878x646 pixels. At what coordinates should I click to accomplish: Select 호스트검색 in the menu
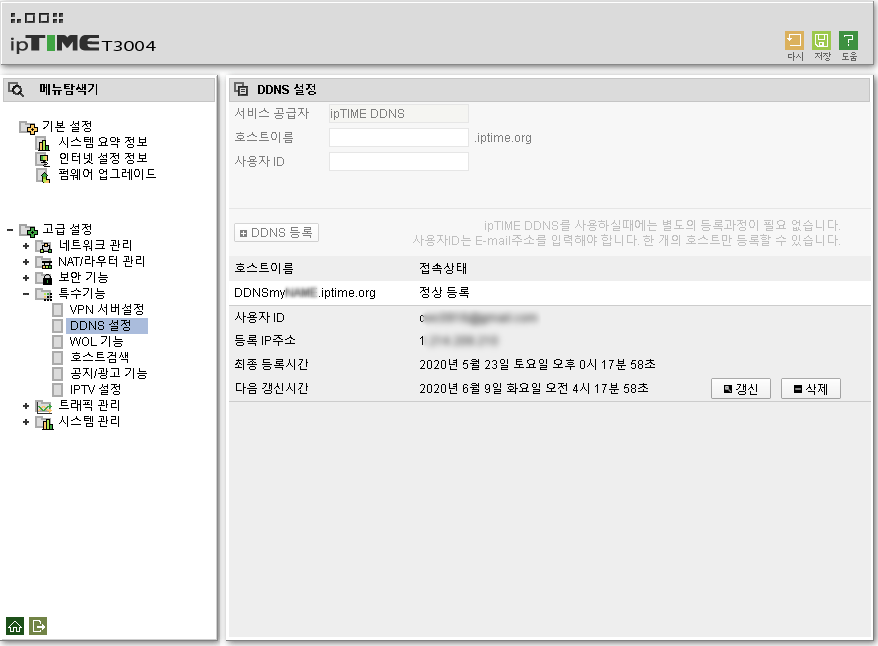click(99, 357)
